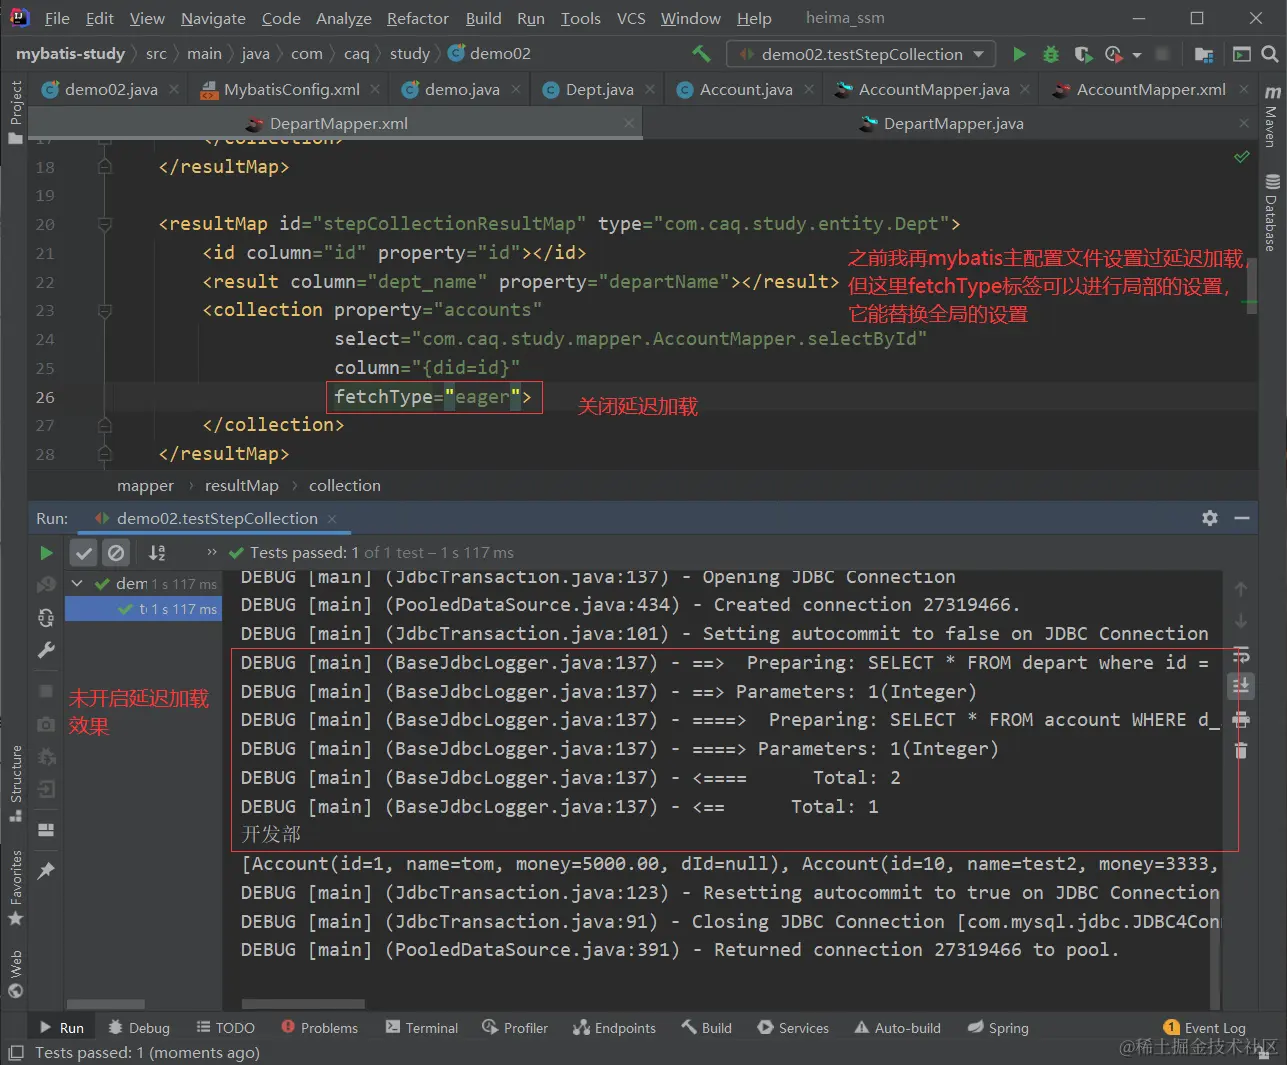
Task: Click the resultMap breadcrumb below the editor
Action: tap(241, 485)
